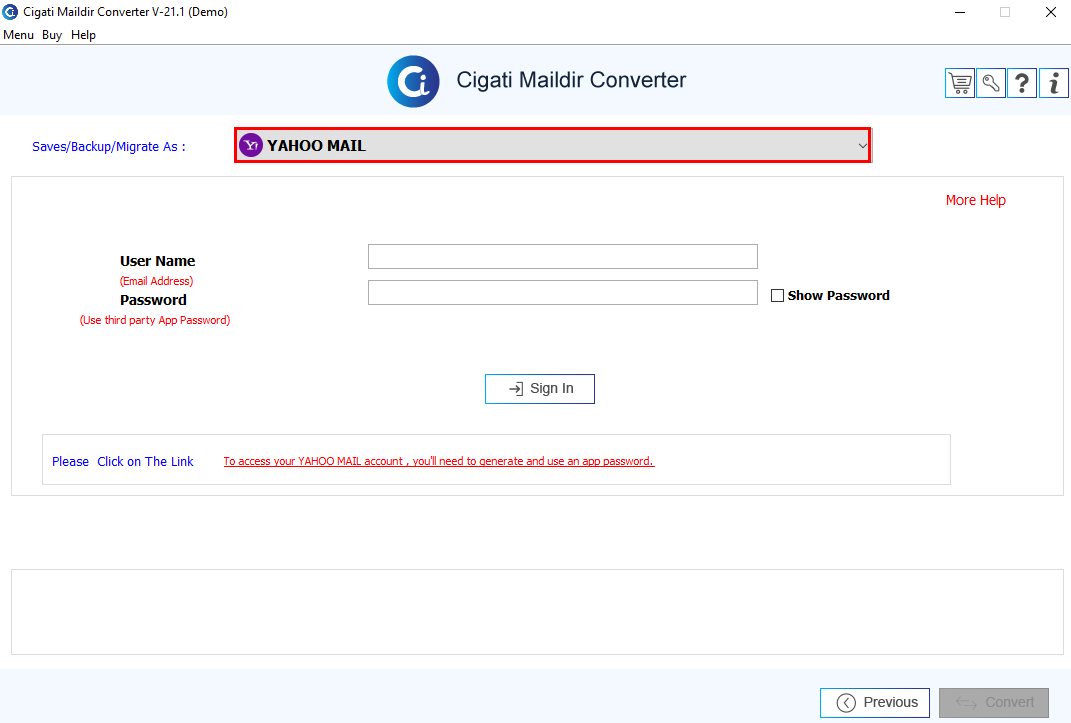Open the app password generation link
1071x723 pixels.
coord(439,462)
